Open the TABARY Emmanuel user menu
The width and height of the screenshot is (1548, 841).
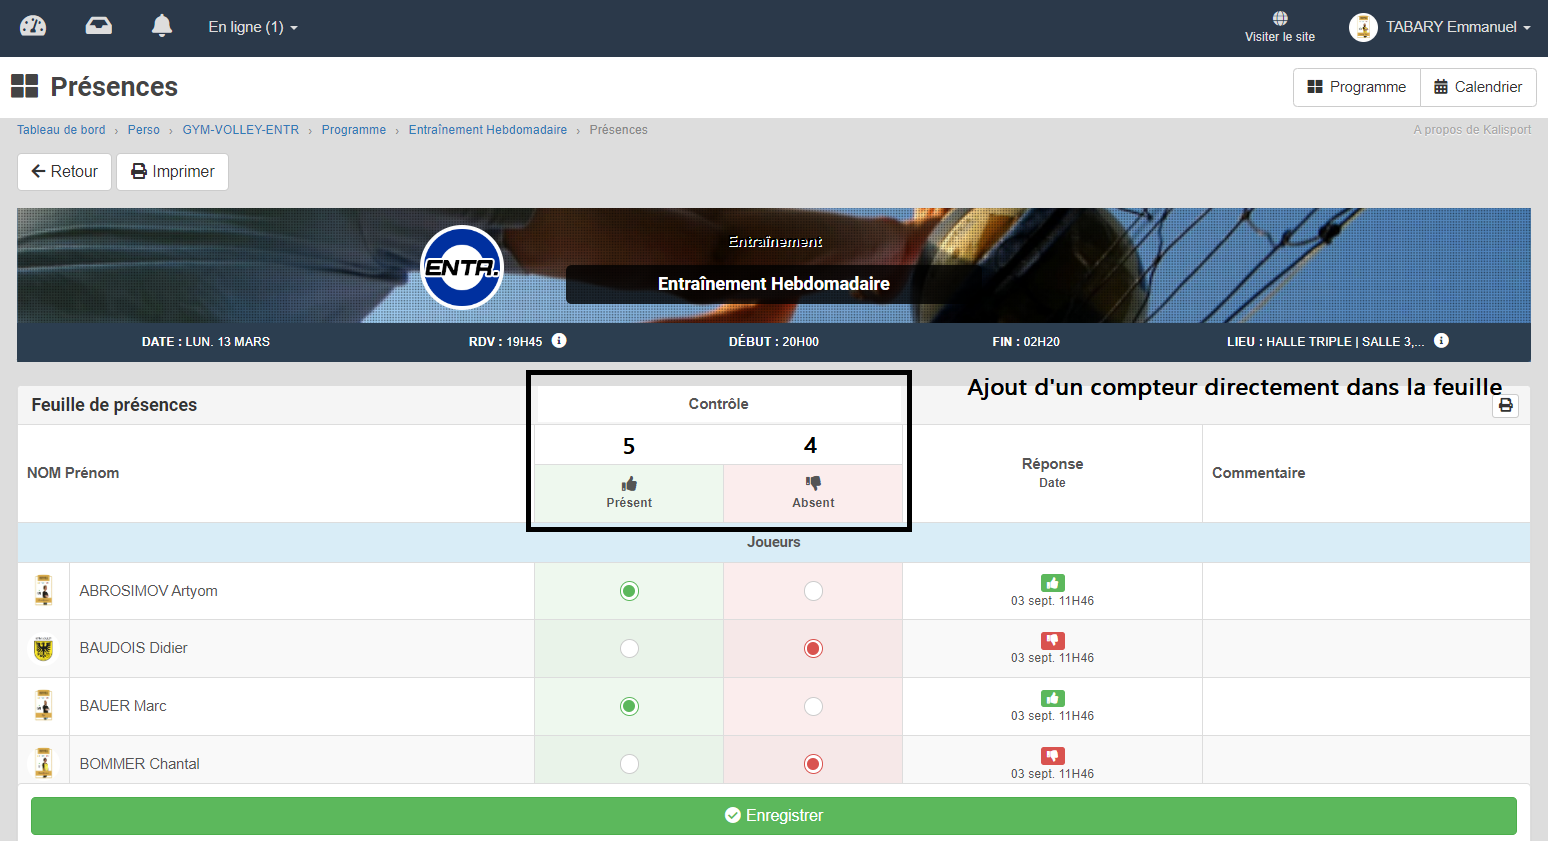click(x=1440, y=27)
